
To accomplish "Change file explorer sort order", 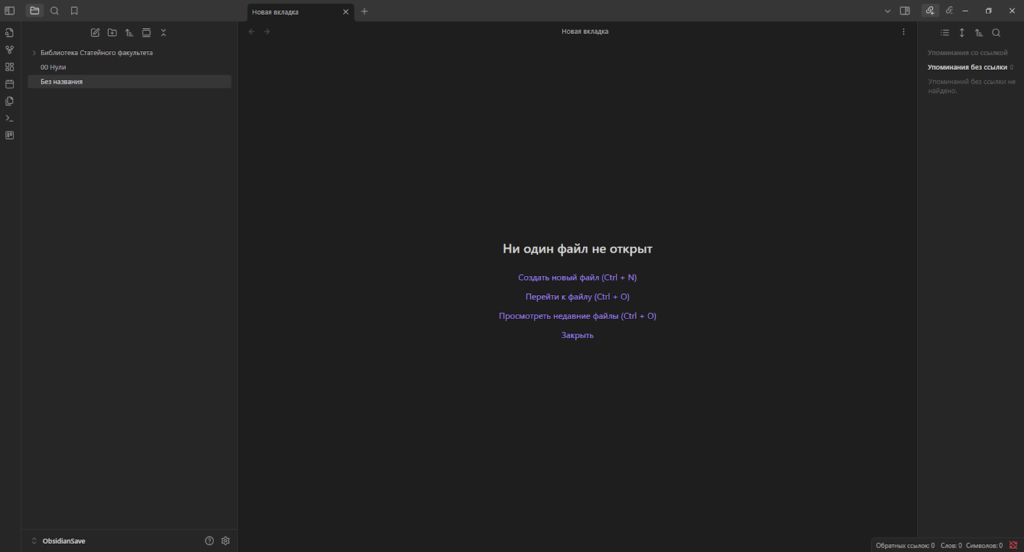I will (x=129, y=33).
